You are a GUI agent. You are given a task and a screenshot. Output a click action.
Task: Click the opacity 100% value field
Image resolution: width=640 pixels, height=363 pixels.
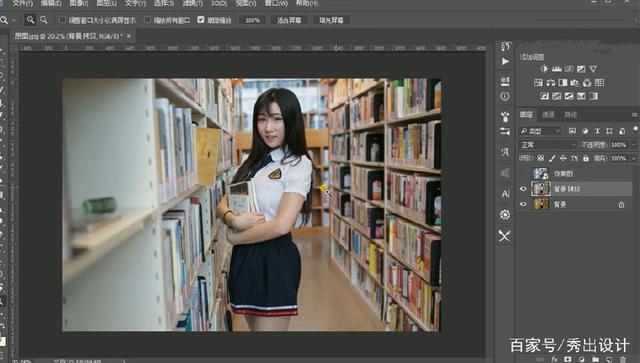618,145
